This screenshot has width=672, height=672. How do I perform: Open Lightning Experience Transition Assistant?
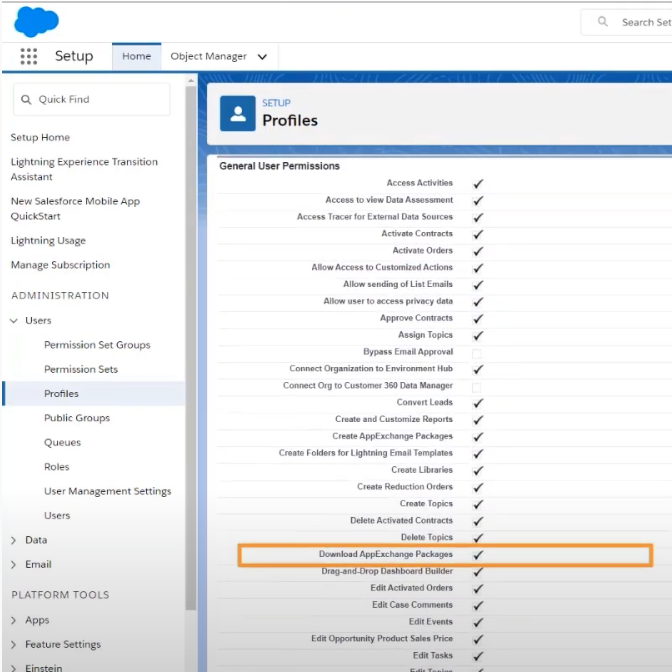click(x=84, y=169)
